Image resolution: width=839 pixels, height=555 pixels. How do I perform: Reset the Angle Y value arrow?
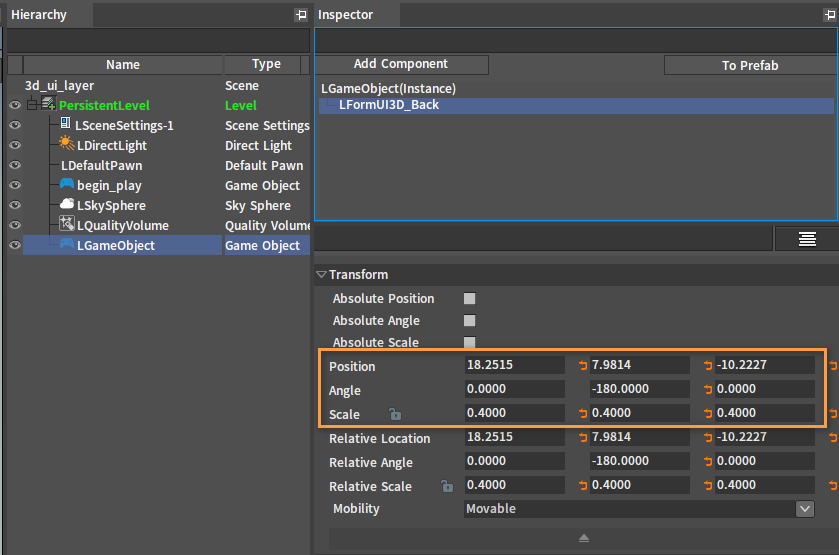click(708, 390)
